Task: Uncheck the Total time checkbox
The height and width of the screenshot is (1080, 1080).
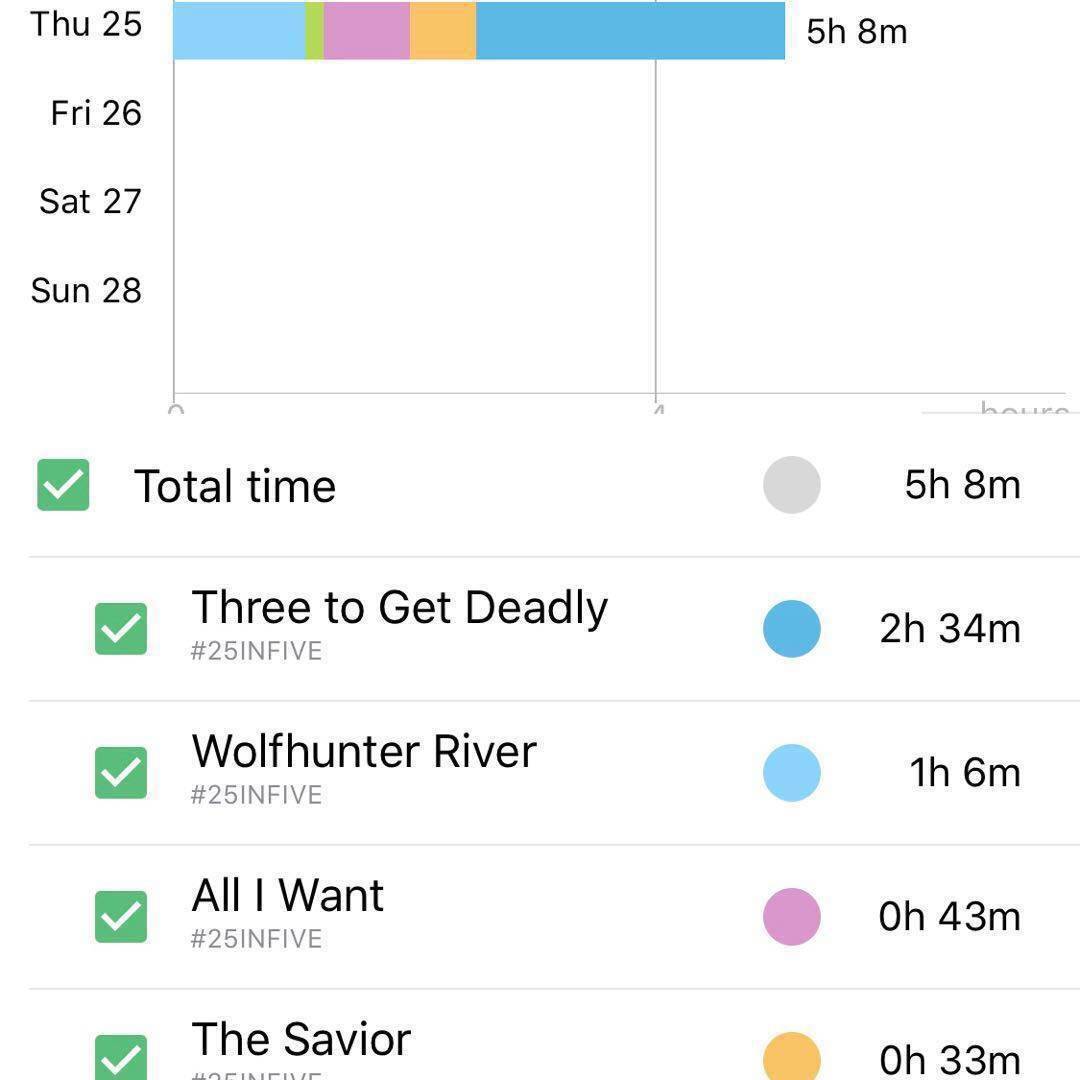Action: pyautogui.click(x=63, y=485)
